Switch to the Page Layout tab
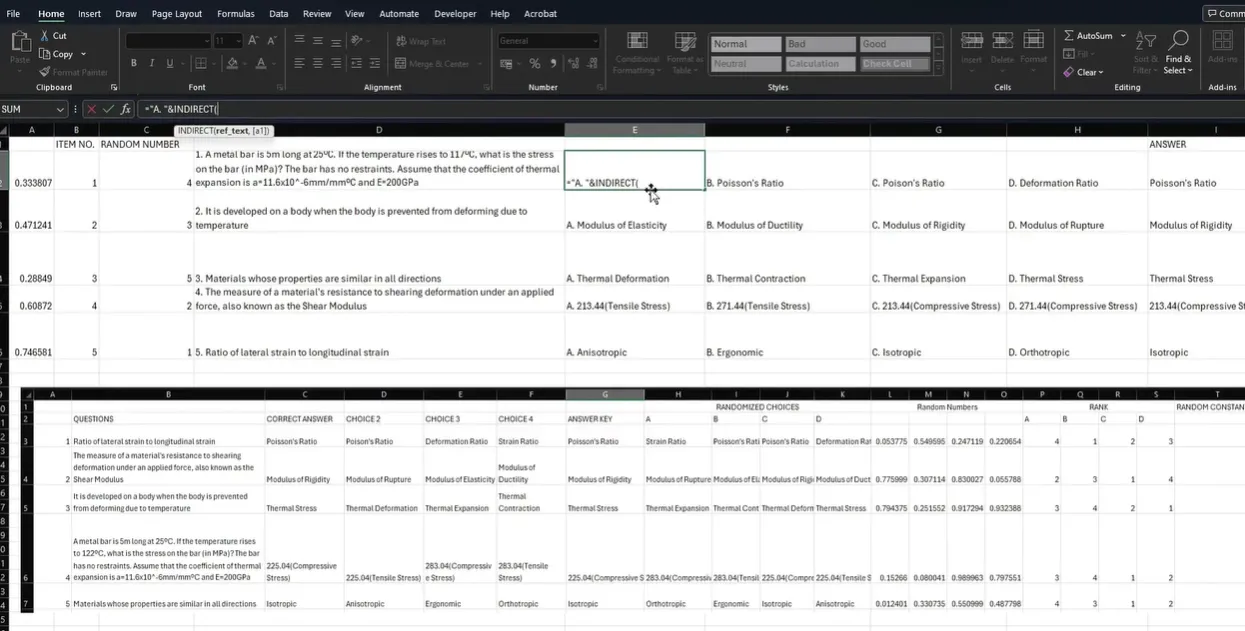This screenshot has width=1245, height=631. click(177, 14)
